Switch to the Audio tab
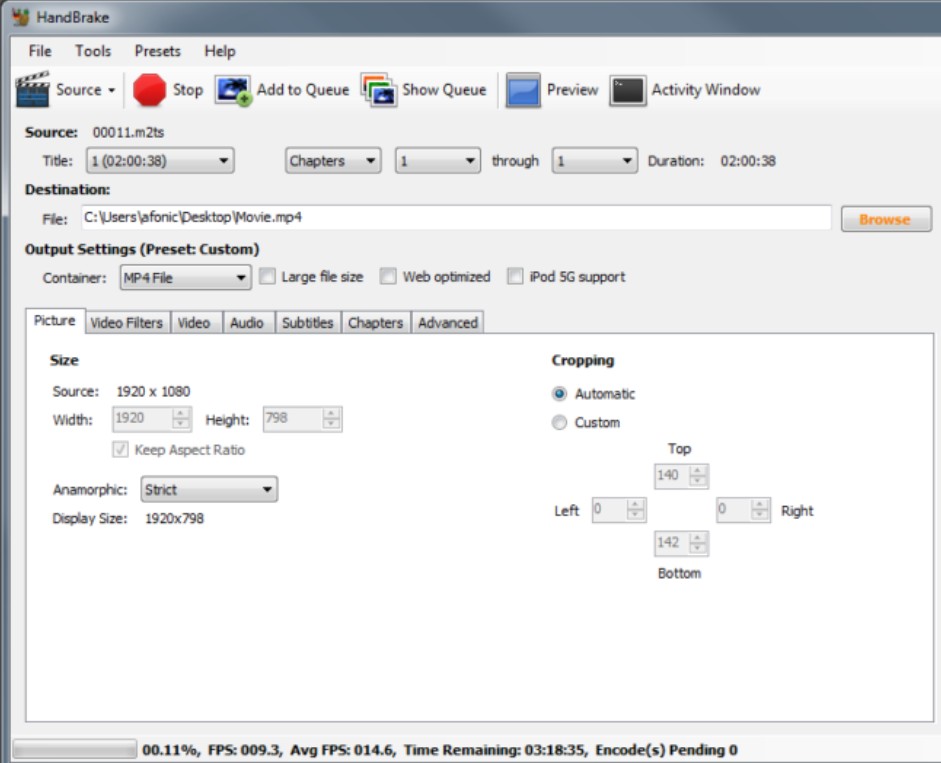 [247, 322]
